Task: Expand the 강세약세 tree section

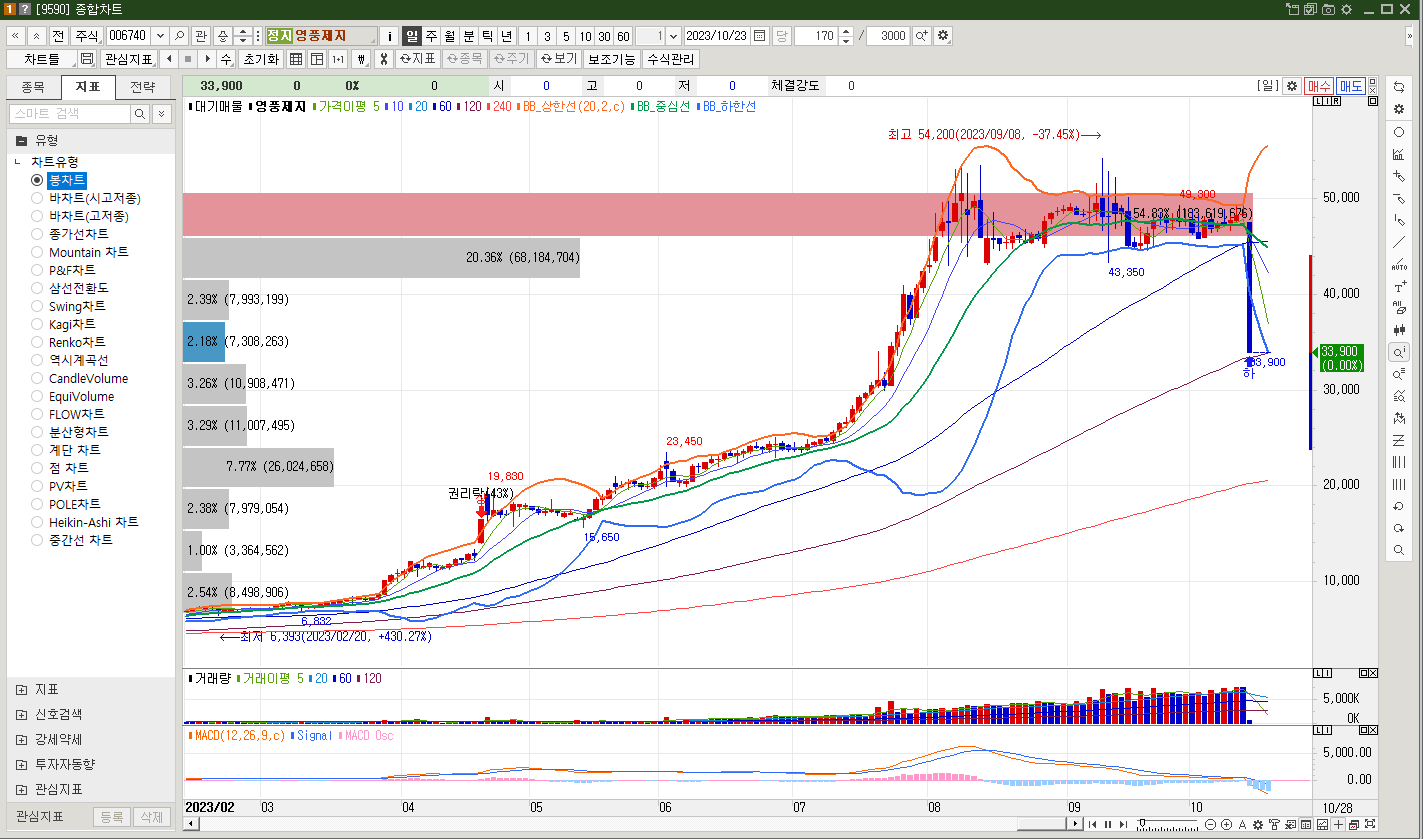Action: [x=22, y=740]
